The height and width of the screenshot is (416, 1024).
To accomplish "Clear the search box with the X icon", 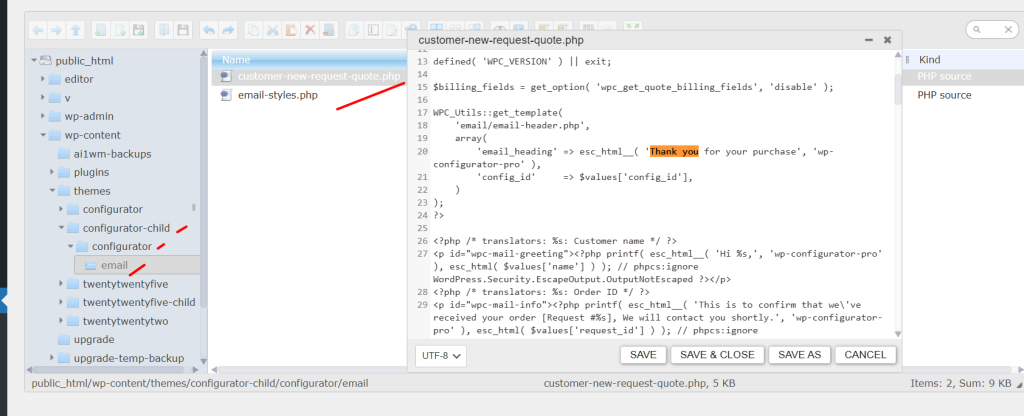I will click(x=1008, y=29).
